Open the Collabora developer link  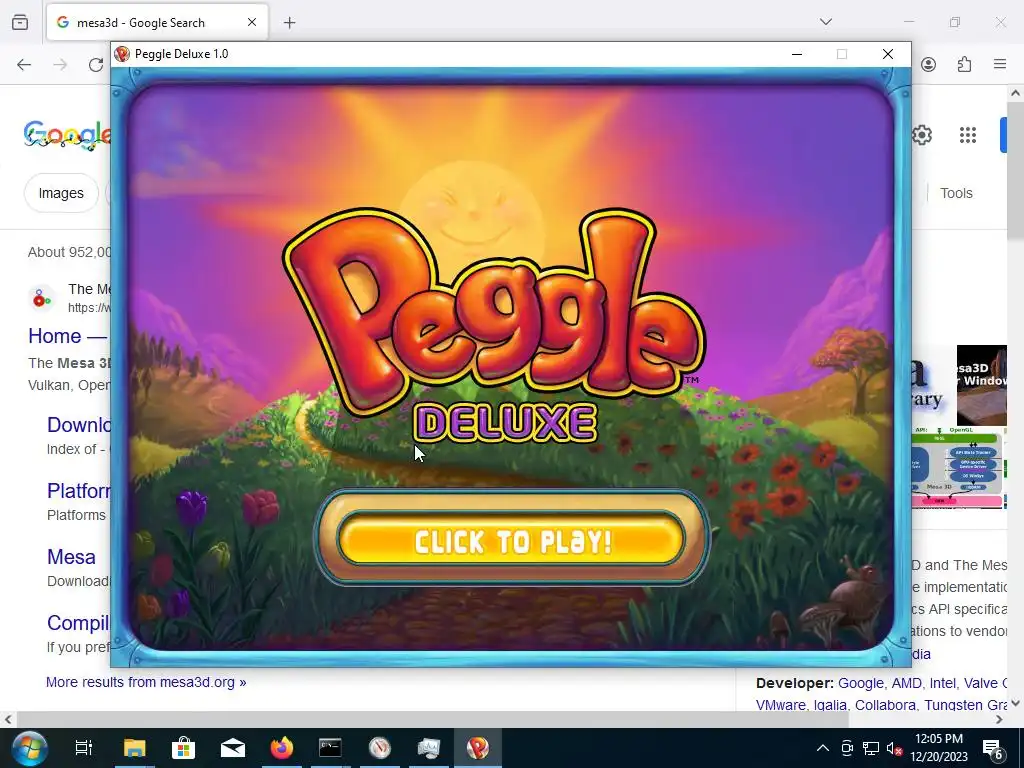[x=885, y=705]
